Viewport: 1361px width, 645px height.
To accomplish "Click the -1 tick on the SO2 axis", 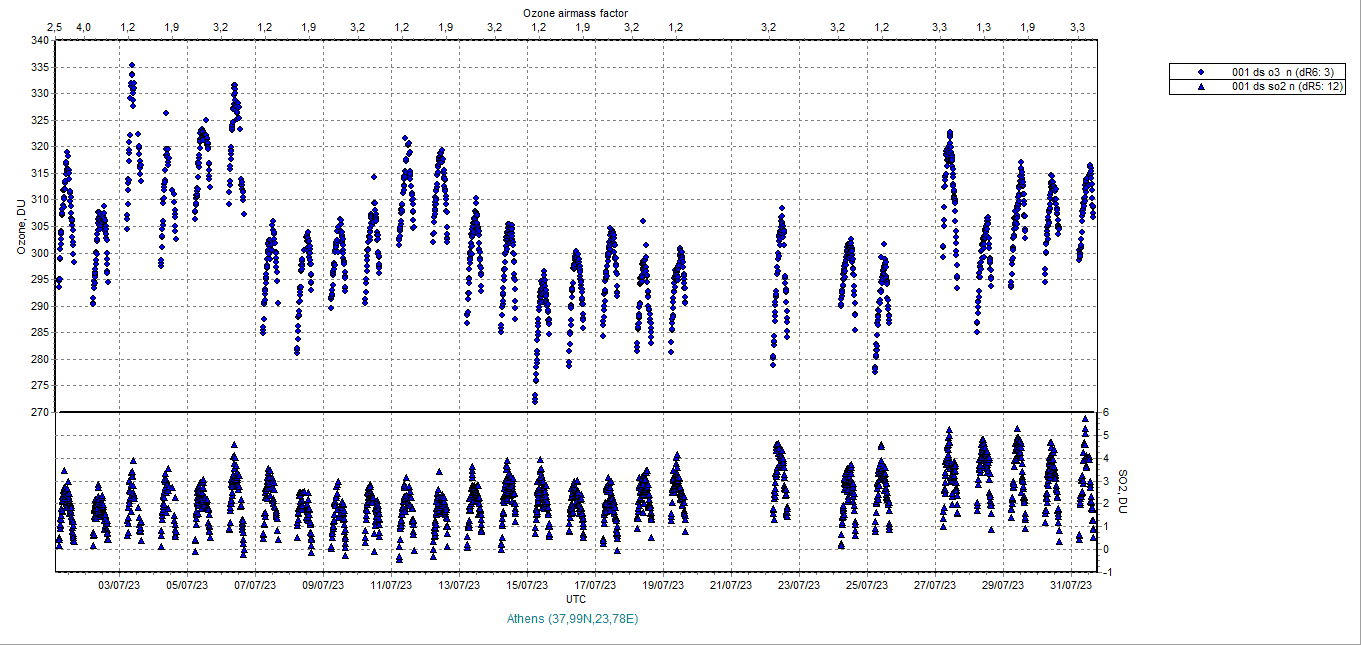I will 1106,572.
